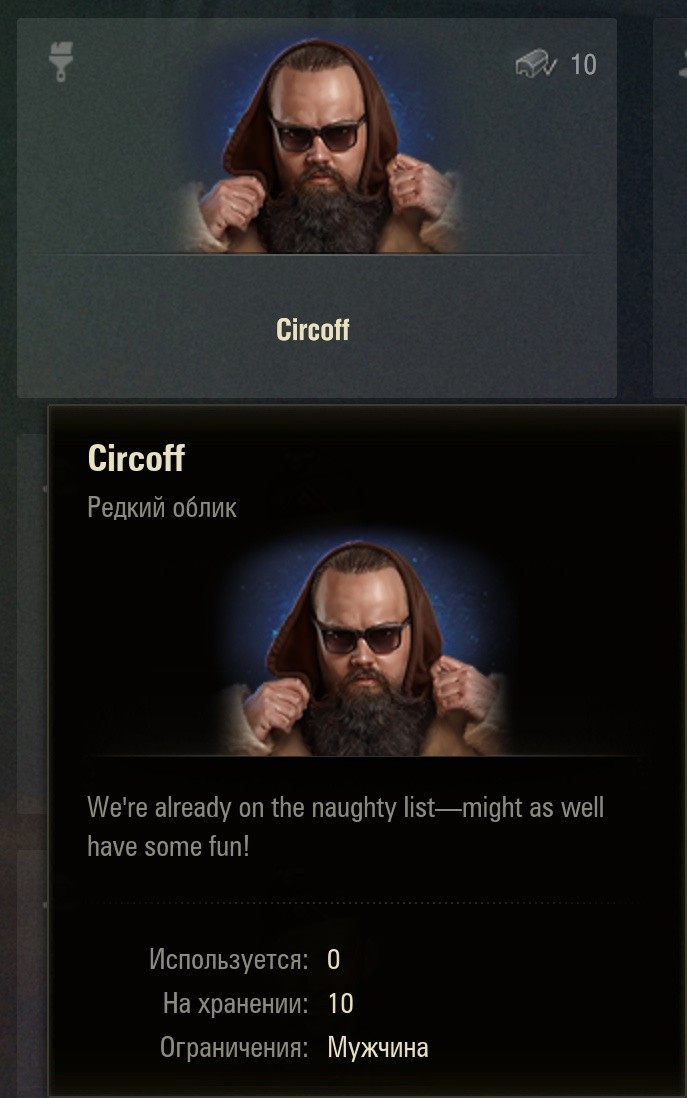Click the storage hangar icon beside 10

[x=536, y=64]
